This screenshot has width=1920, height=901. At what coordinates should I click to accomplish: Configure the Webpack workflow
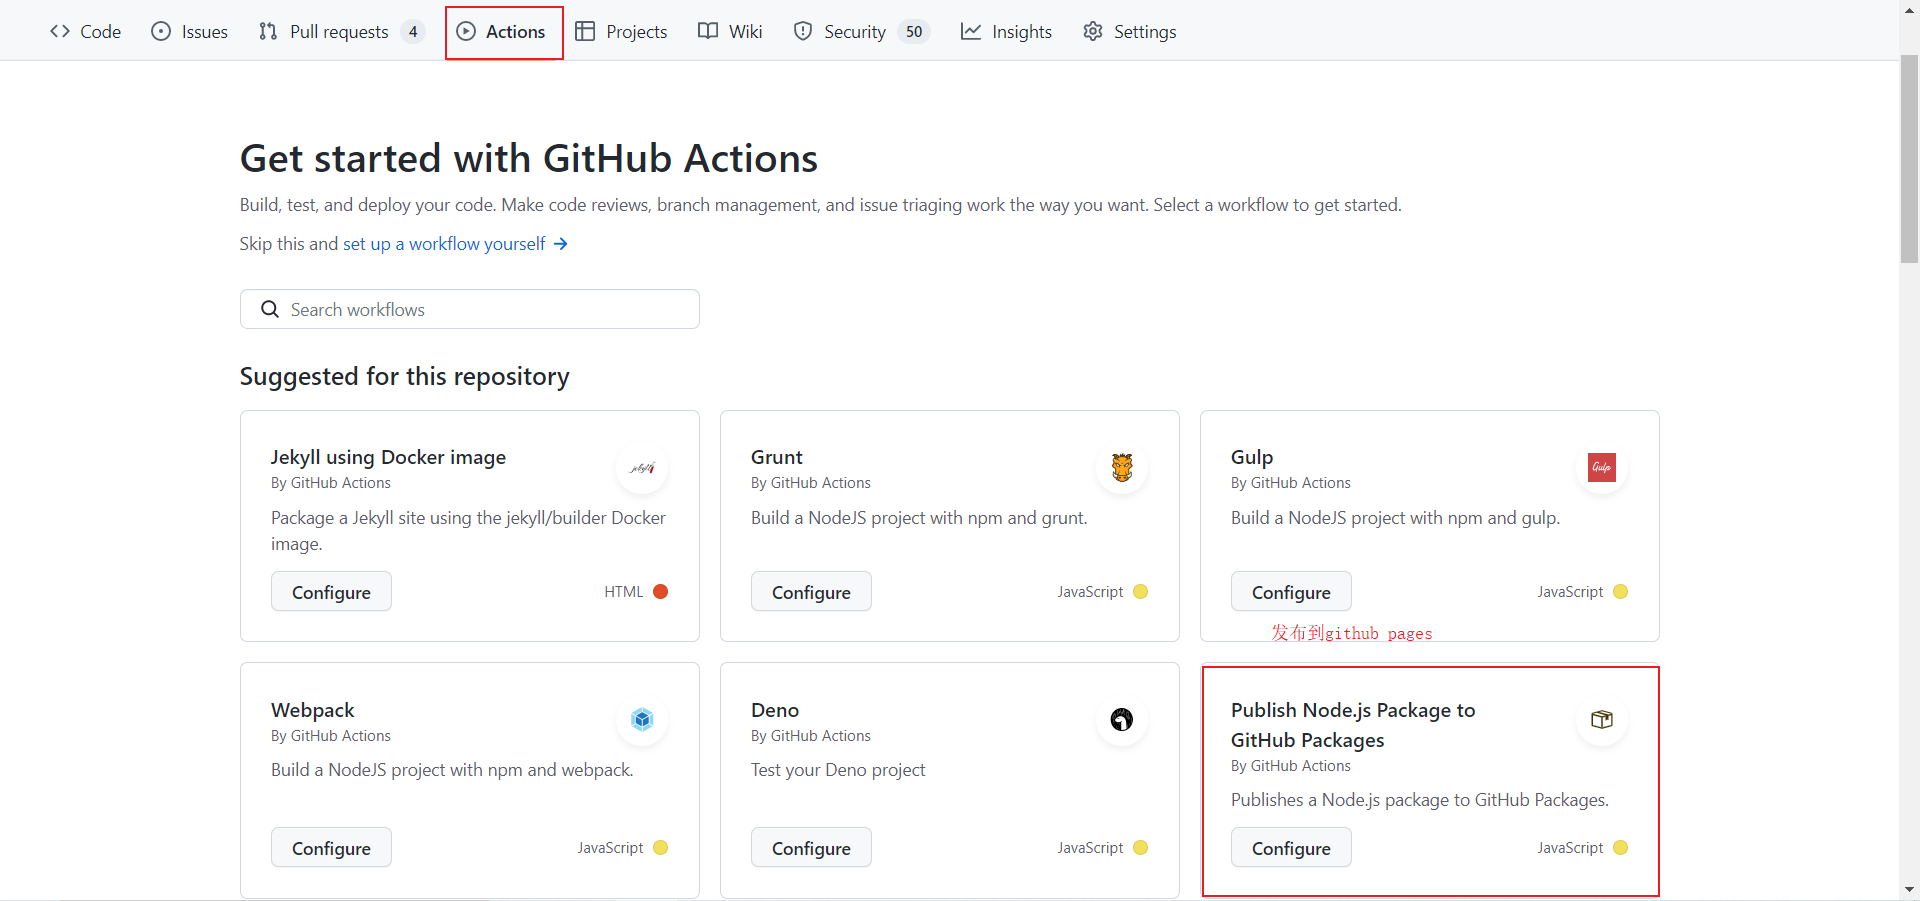(331, 848)
